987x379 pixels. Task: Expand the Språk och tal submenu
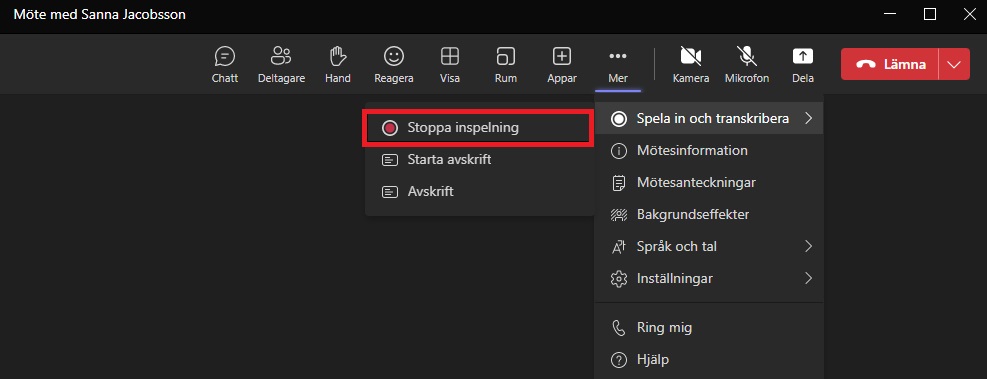point(709,246)
